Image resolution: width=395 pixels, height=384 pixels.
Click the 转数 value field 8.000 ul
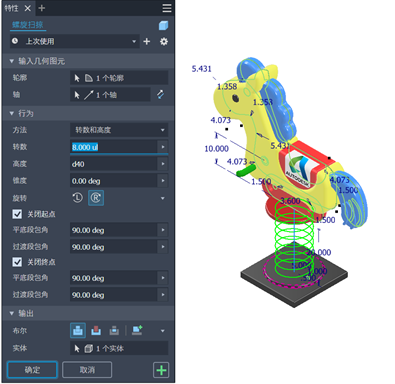tap(114, 147)
